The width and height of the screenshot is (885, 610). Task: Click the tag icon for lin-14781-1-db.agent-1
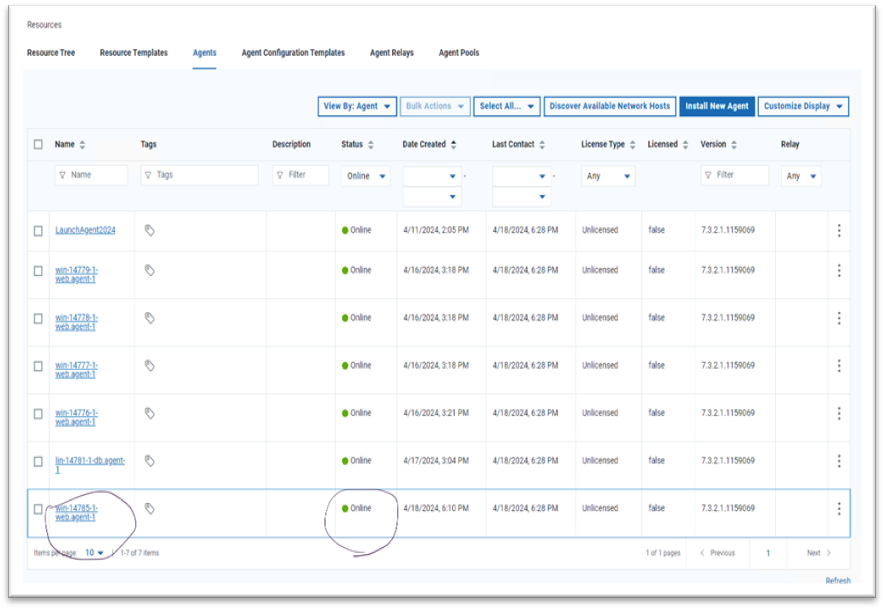click(149, 461)
